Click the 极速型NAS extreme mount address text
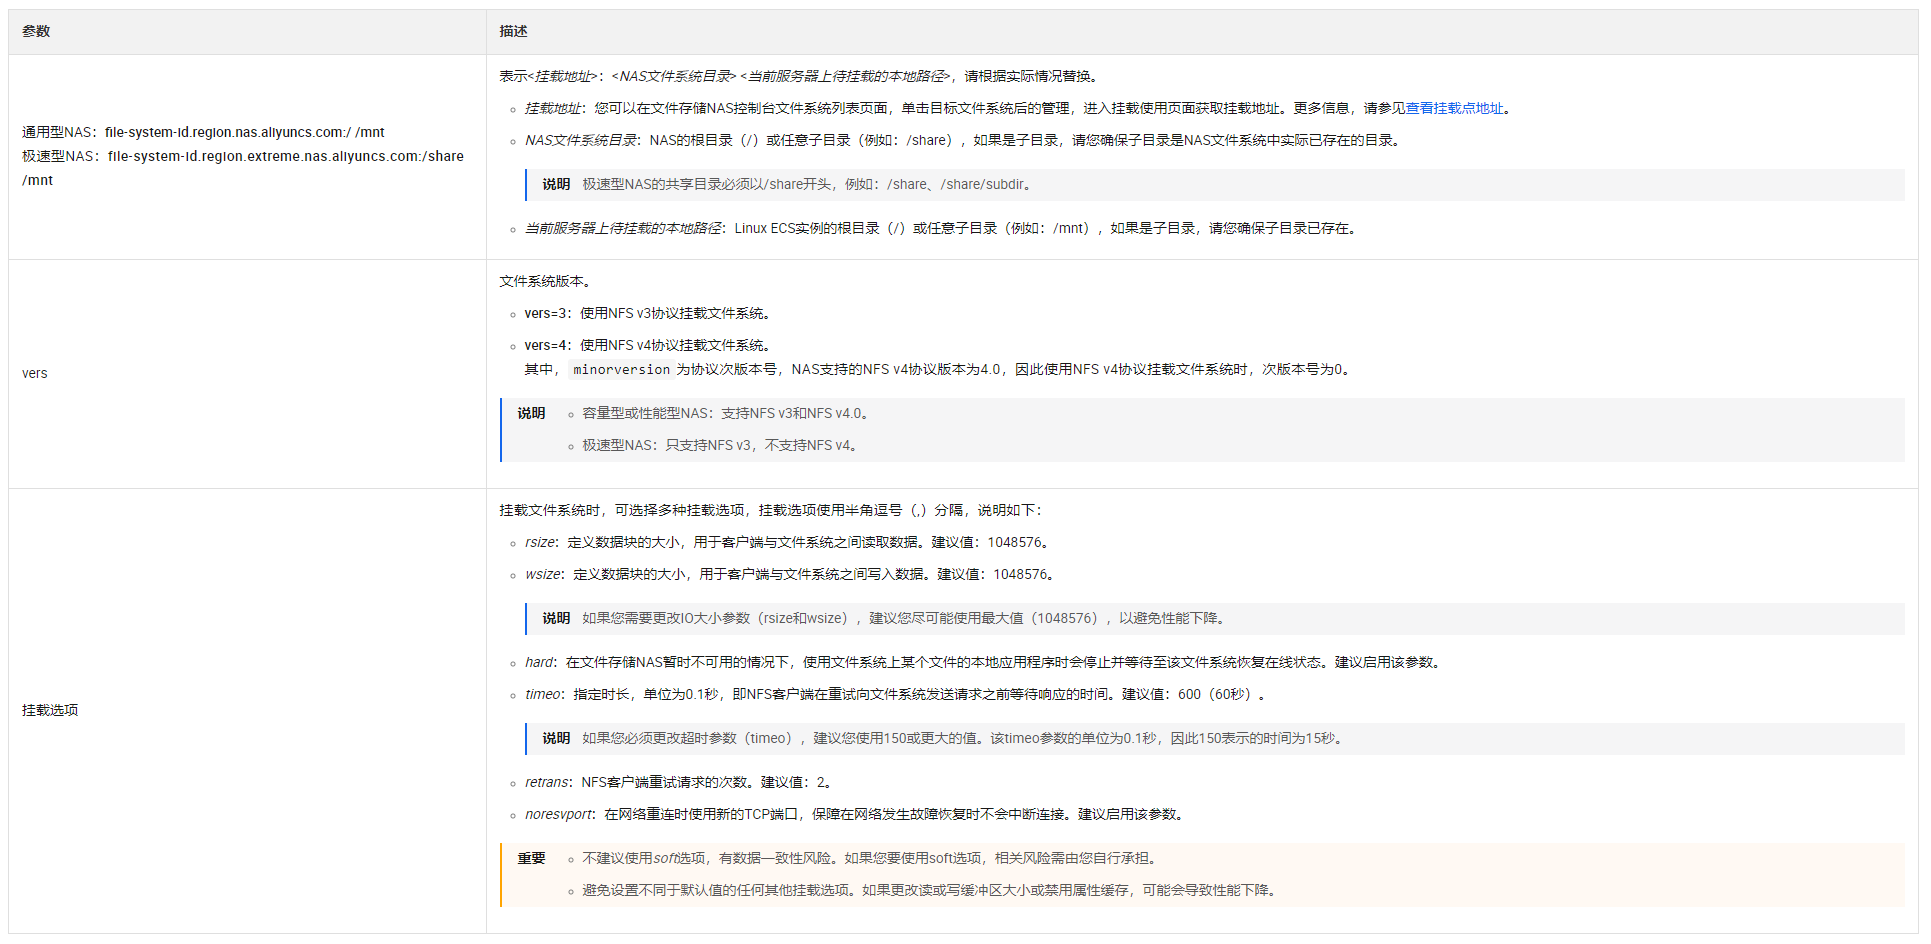Viewport: 1931px width, 944px height. click(x=242, y=156)
